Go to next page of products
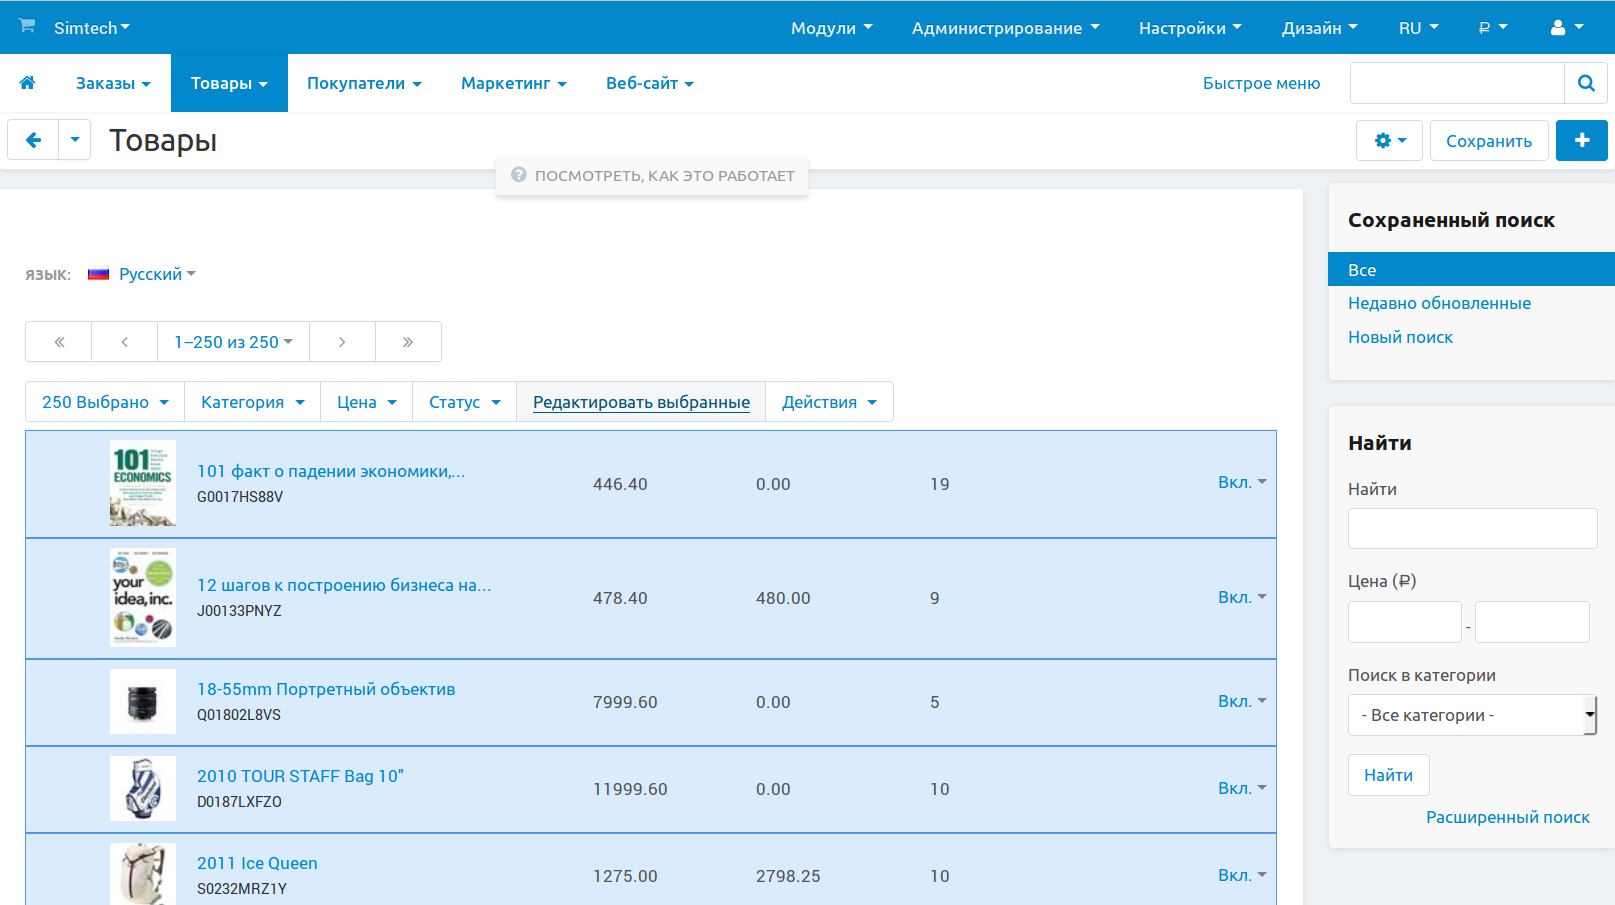Viewport: 1615px width, 905px height. (342, 342)
